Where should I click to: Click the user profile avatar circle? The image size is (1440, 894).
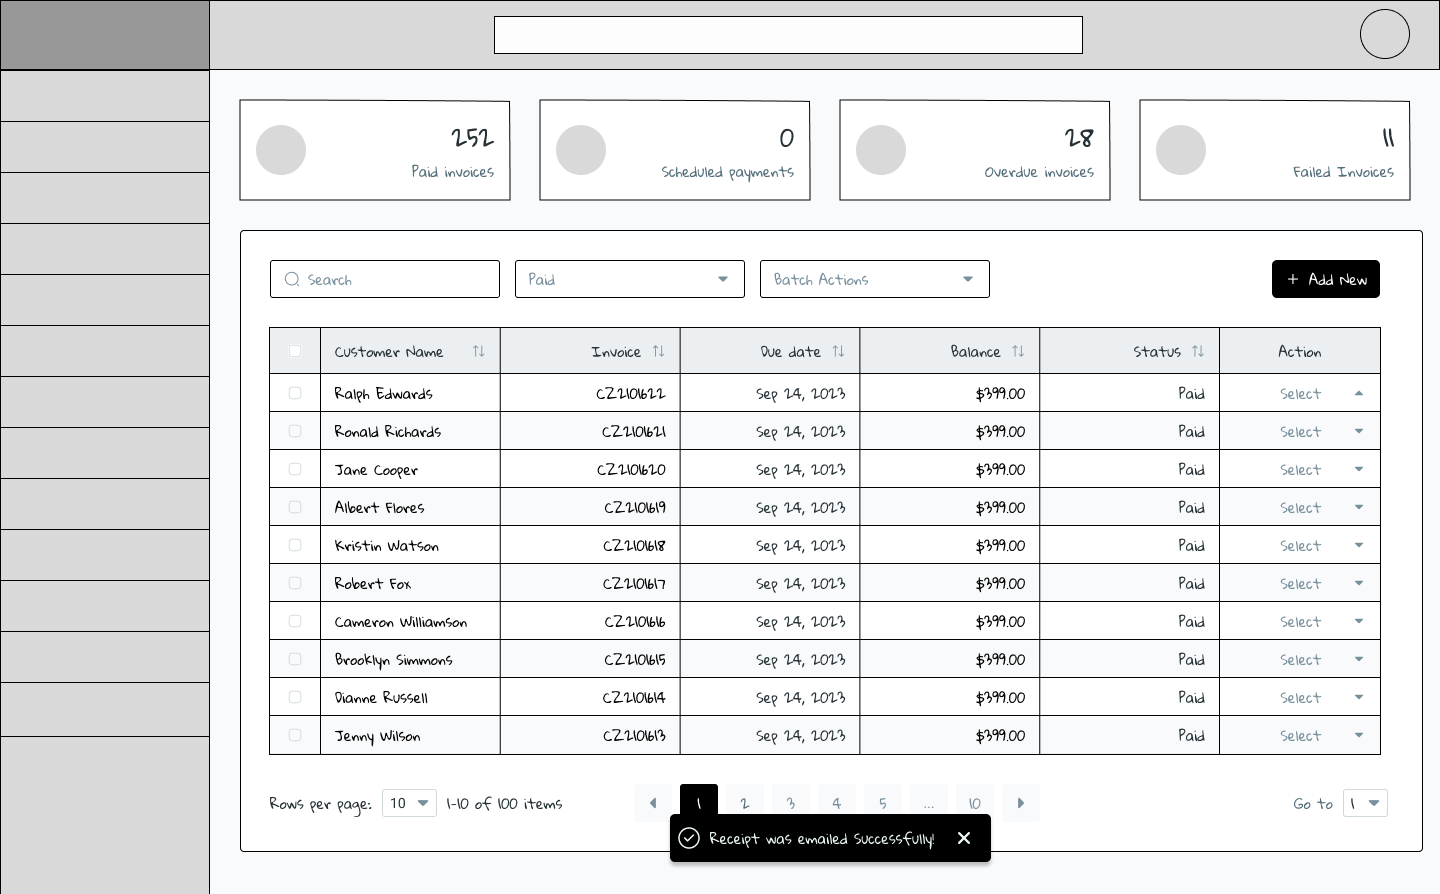coord(1384,34)
